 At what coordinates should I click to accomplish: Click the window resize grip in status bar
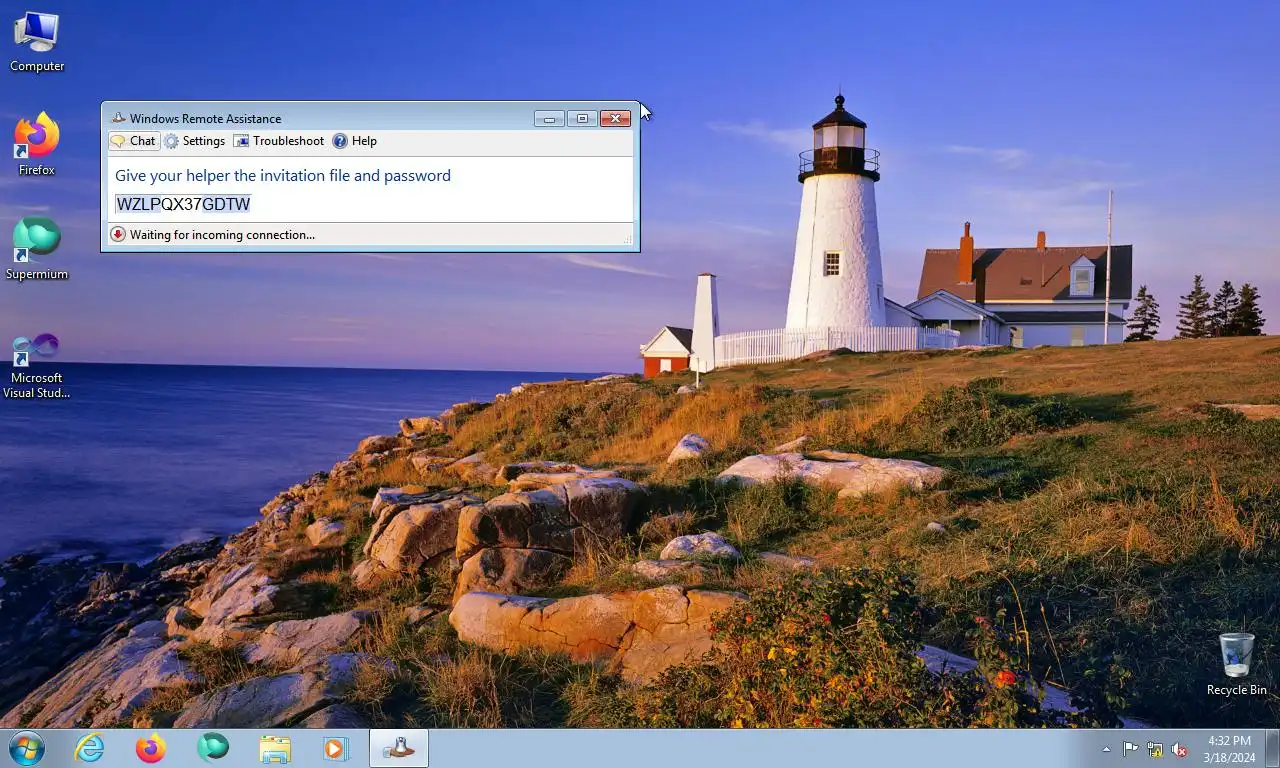(x=627, y=239)
